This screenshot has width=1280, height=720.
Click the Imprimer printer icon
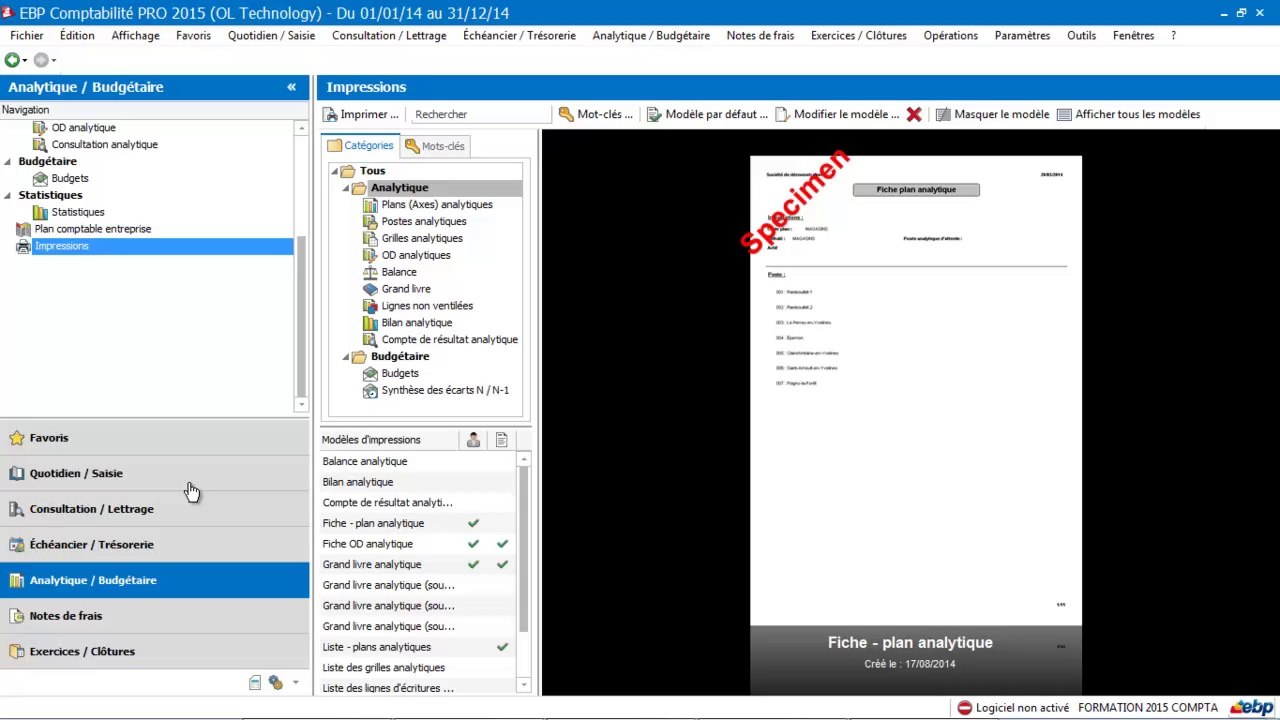pos(330,115)
